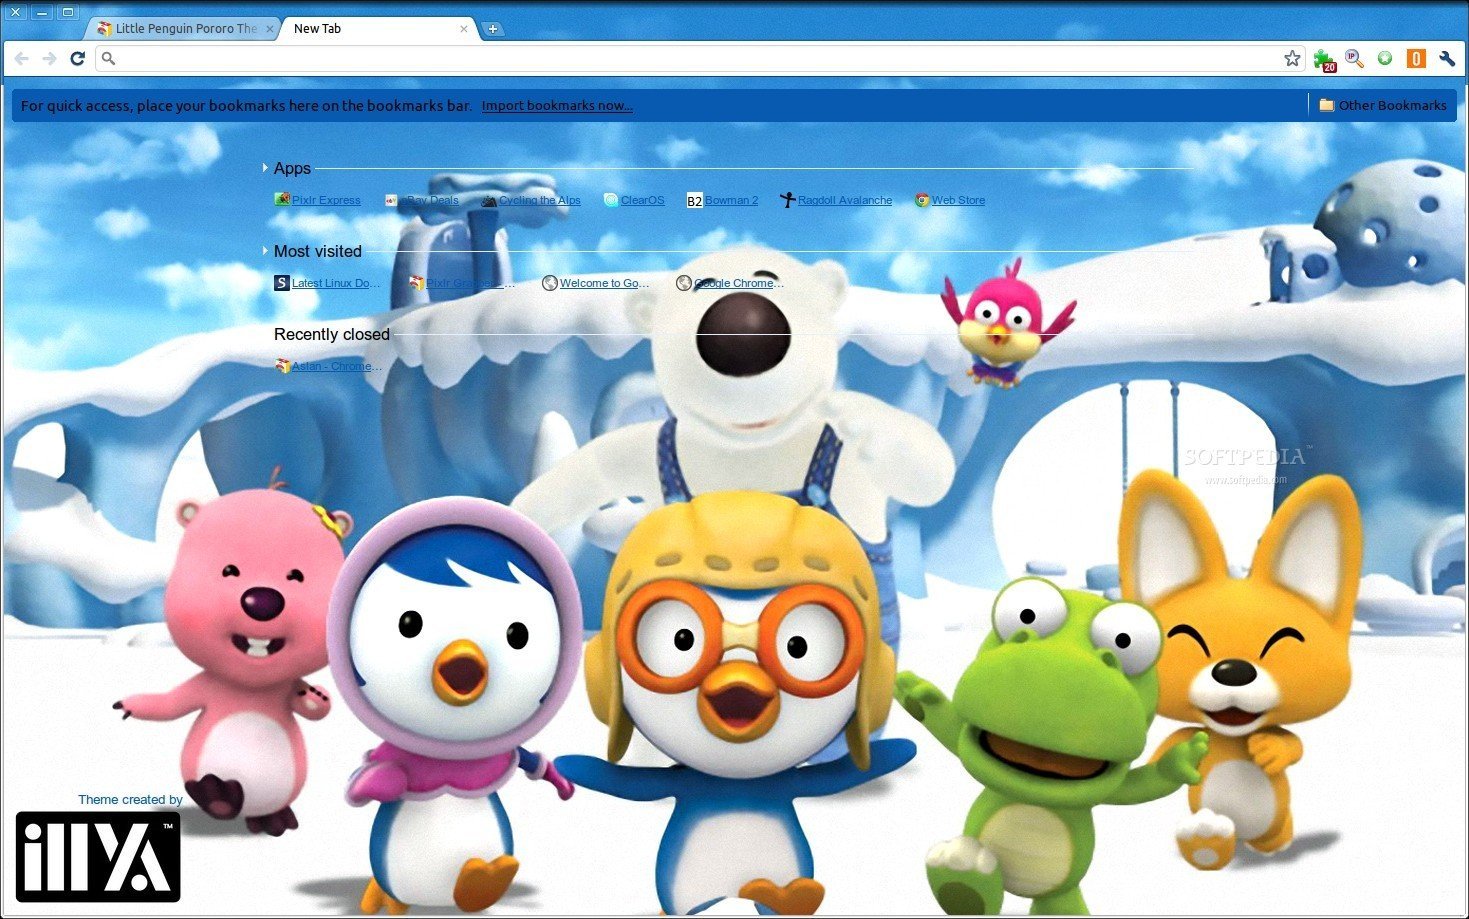Open the green puzzle extension with badge 20
Image resolution: width=1469 pixels, height=919 pixels.
pyautogui.click(x=1323, y=59)
